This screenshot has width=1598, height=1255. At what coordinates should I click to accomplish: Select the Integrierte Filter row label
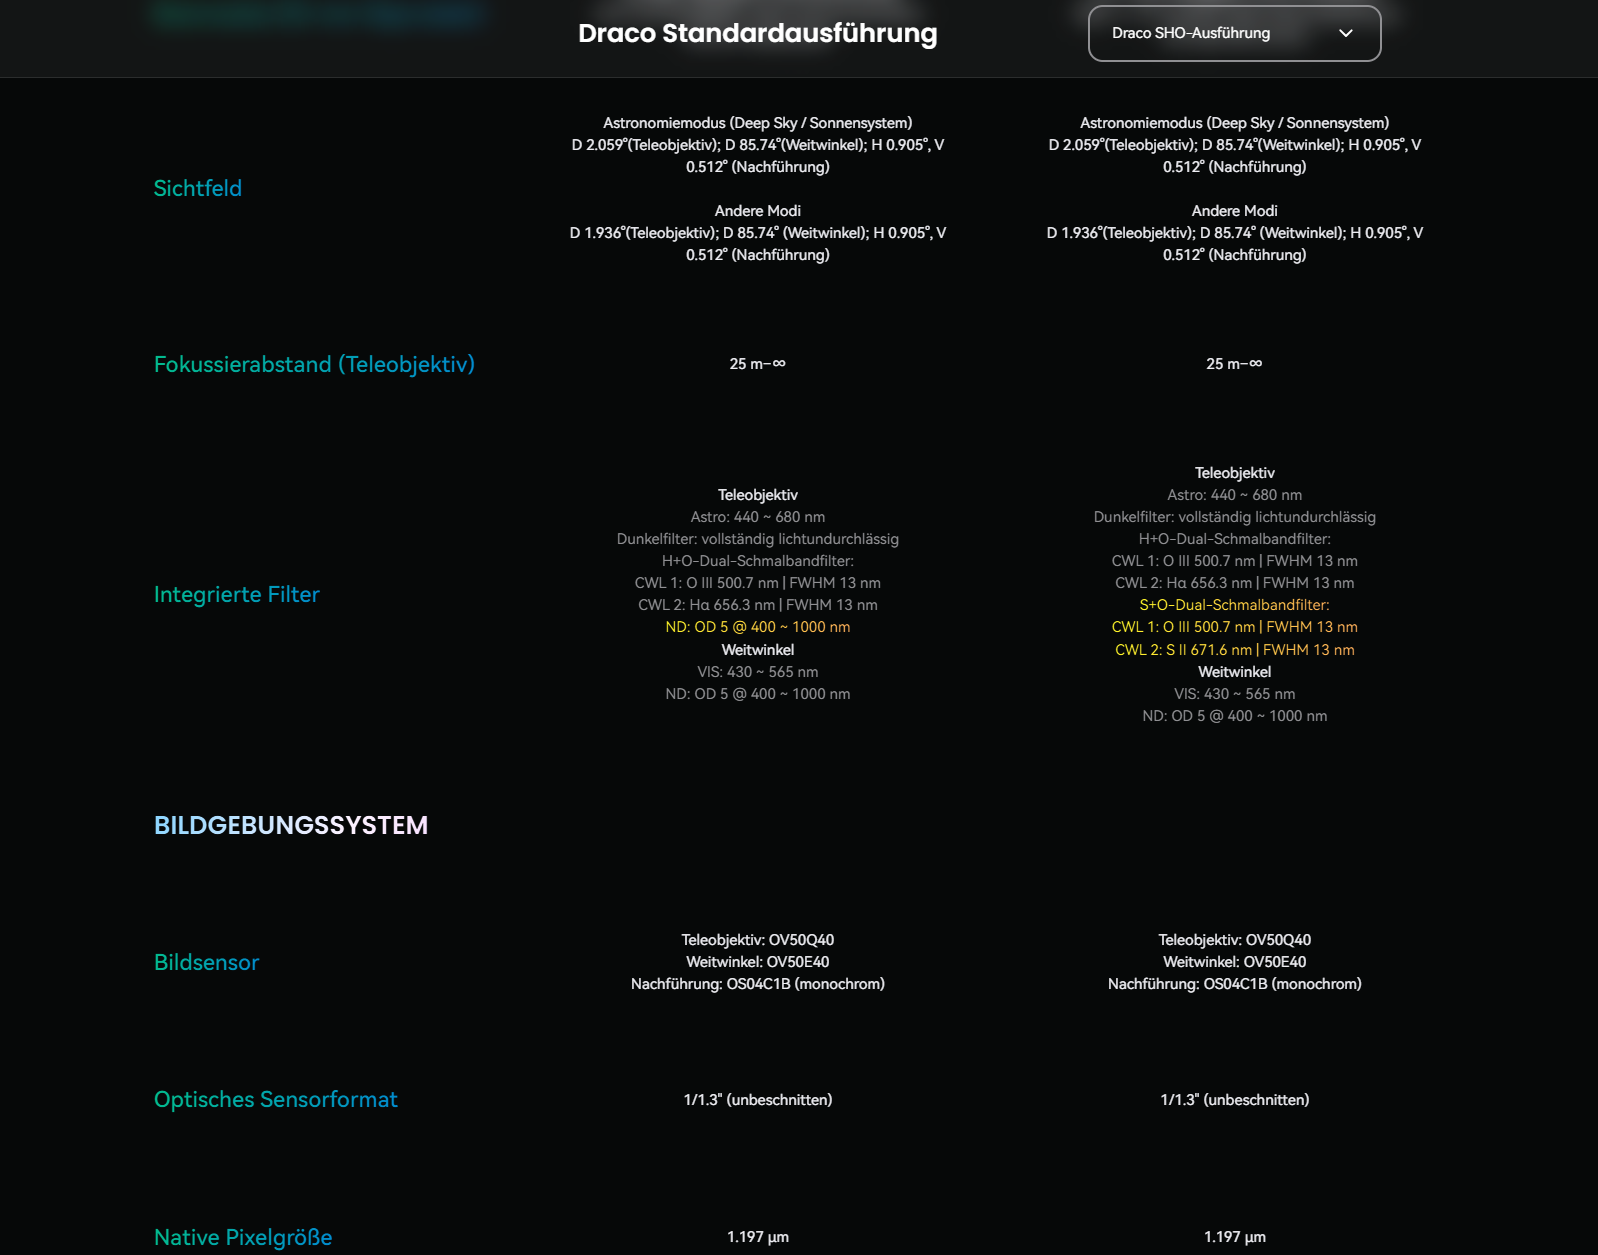click(x=237, y=594)
